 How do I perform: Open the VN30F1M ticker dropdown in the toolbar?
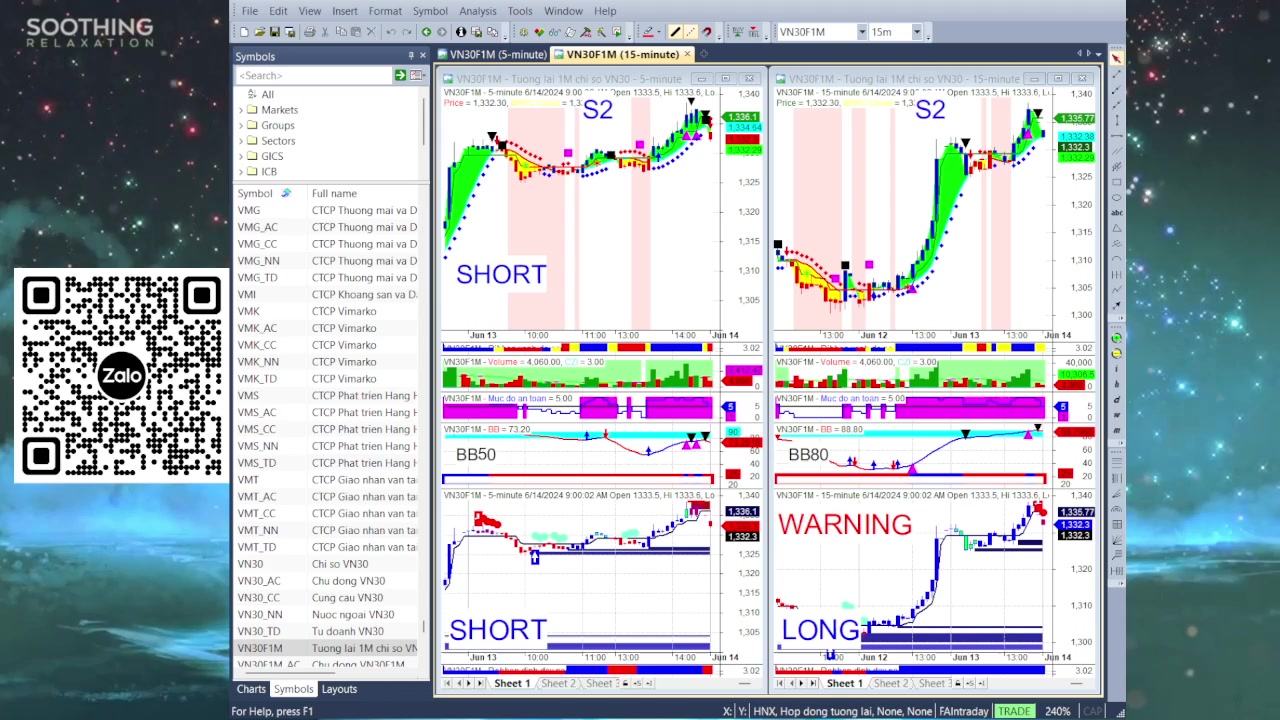coord(861,32)
